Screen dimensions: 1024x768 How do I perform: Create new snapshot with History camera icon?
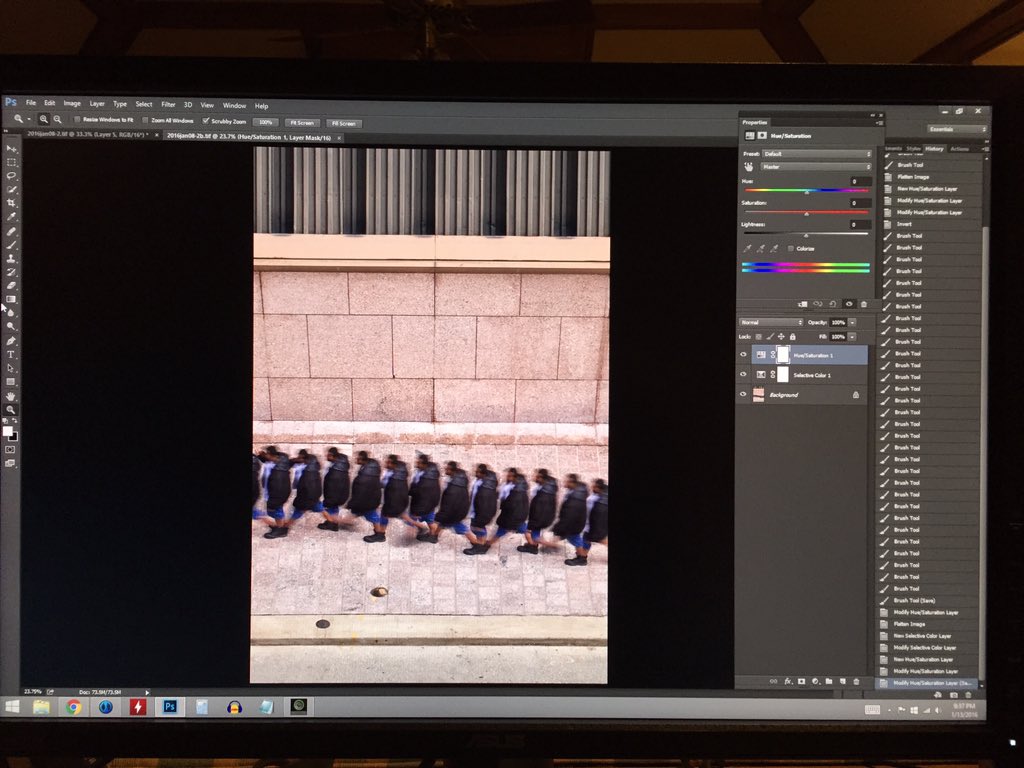pyautogui.click(x=953, y=695)
